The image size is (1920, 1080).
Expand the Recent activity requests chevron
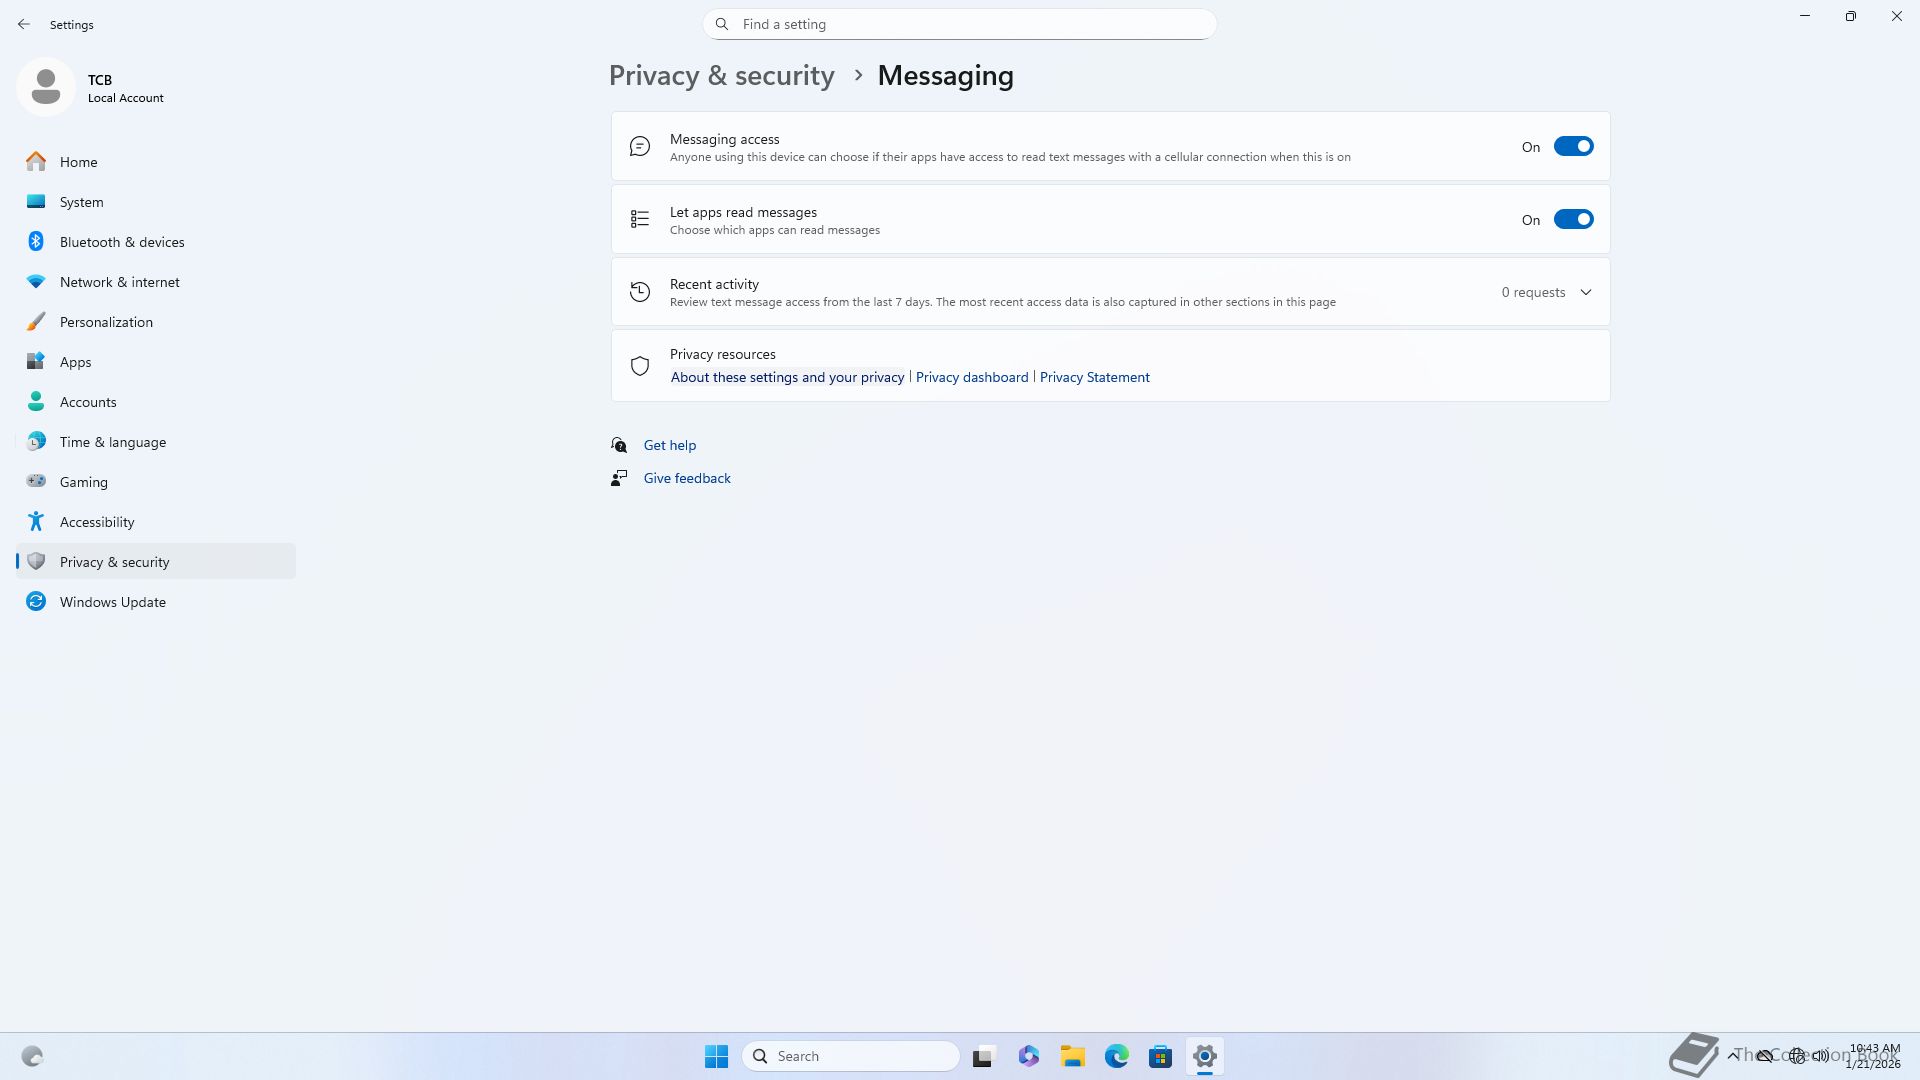point(1585,293)
